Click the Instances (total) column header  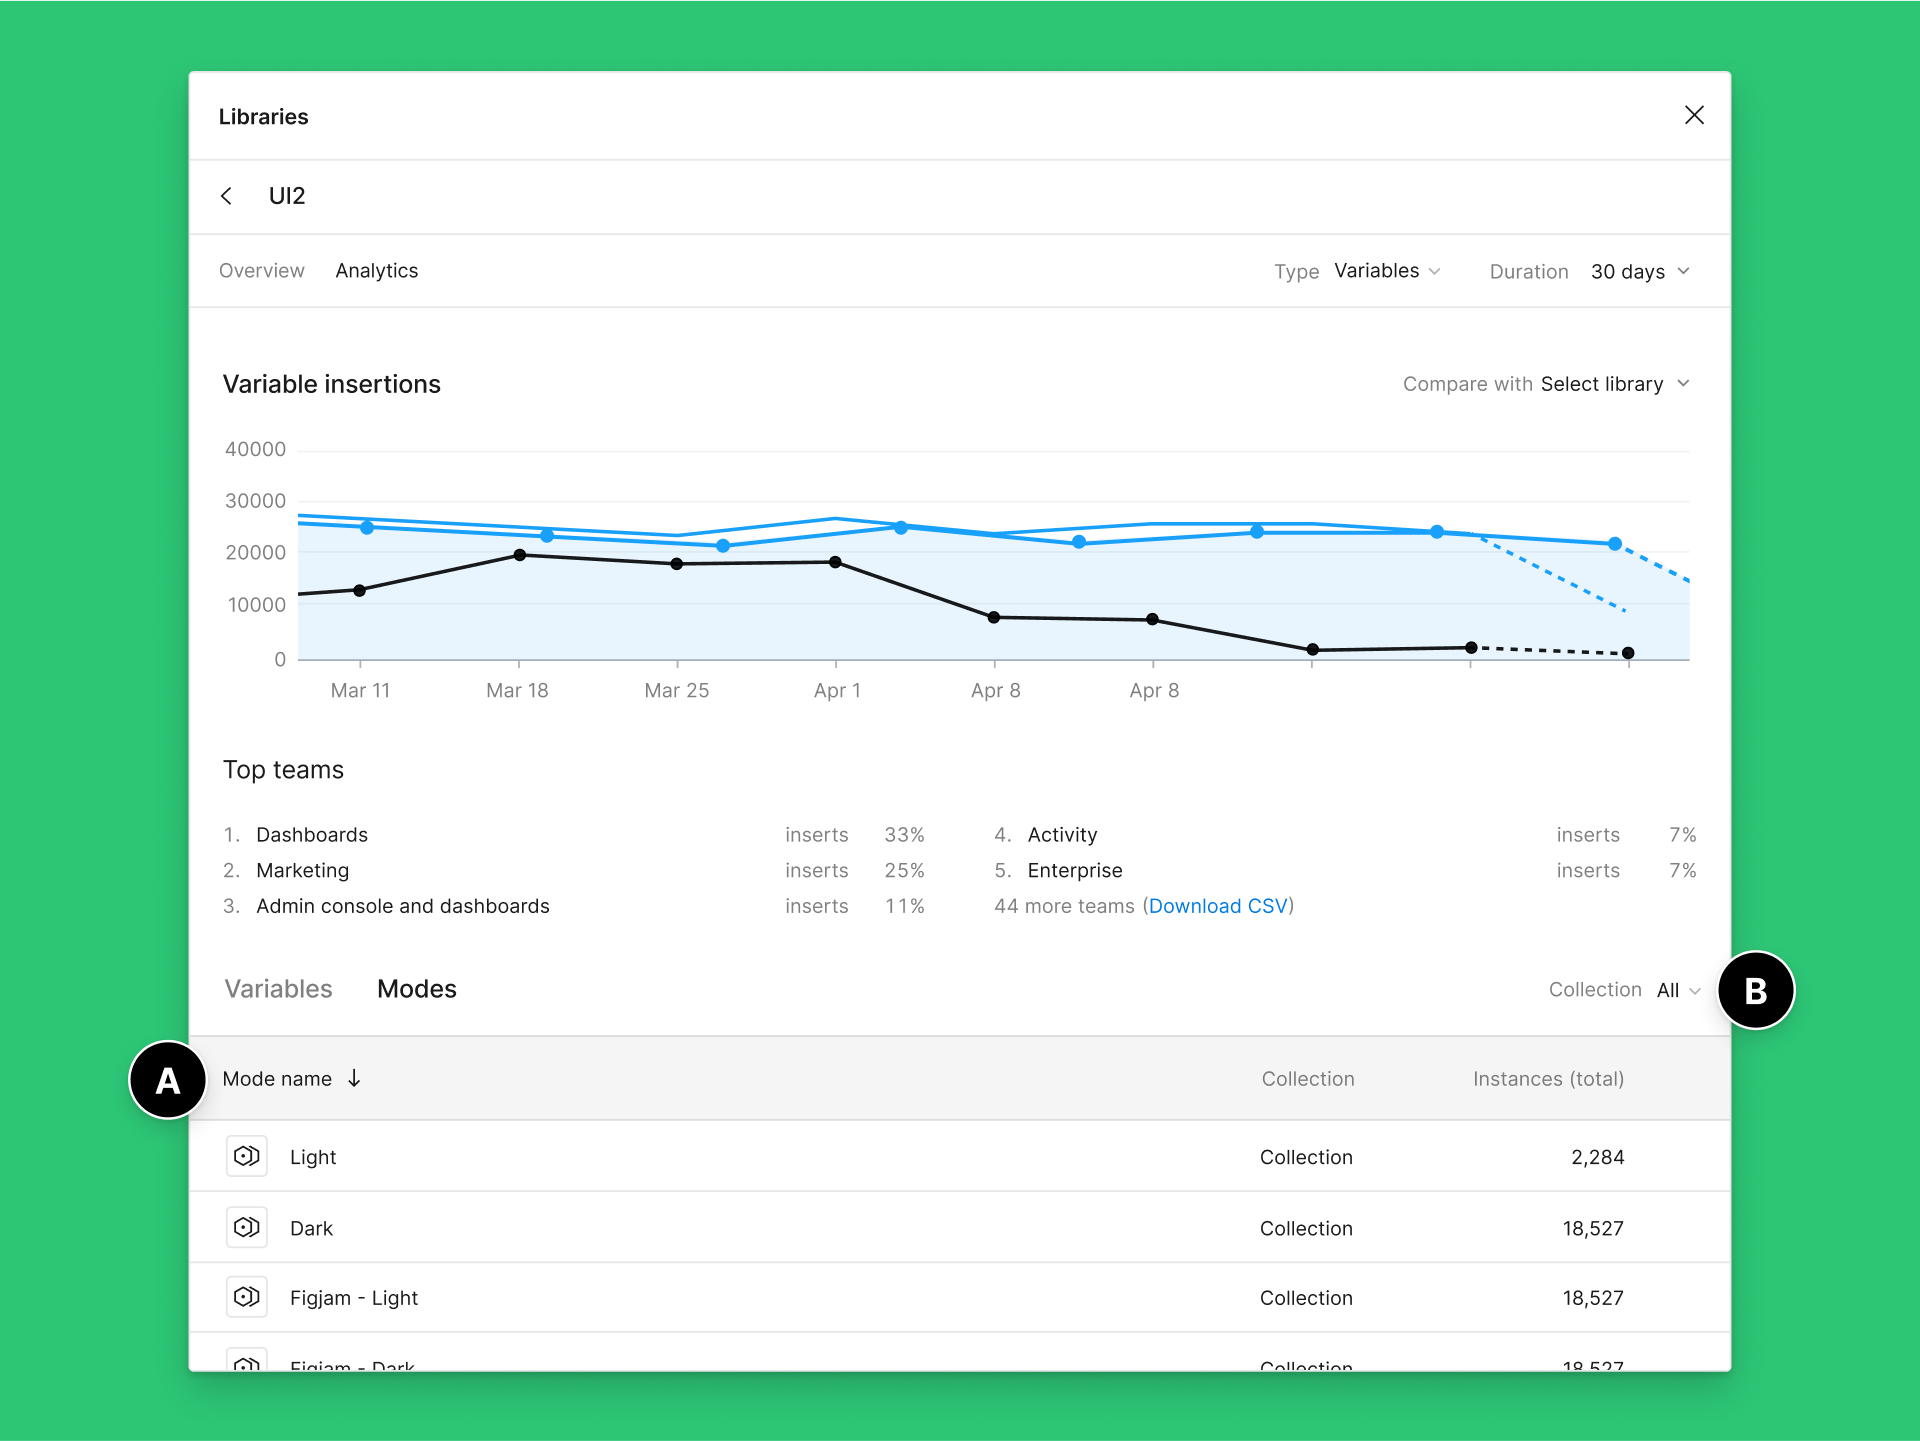(x=1548, y=1079)
